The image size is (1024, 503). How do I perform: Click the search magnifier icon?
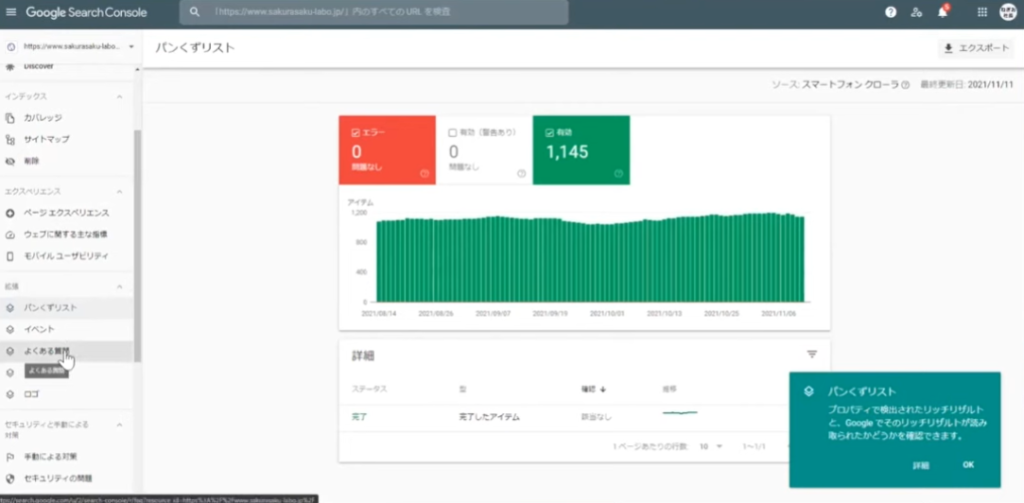tap(194, 12)
